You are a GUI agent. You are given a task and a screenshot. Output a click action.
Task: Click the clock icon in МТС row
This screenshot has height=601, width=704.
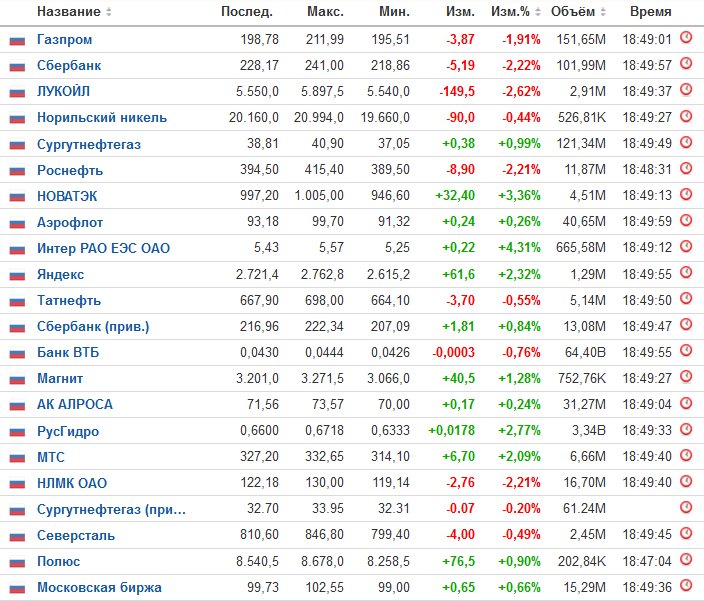tap(686, 455)
